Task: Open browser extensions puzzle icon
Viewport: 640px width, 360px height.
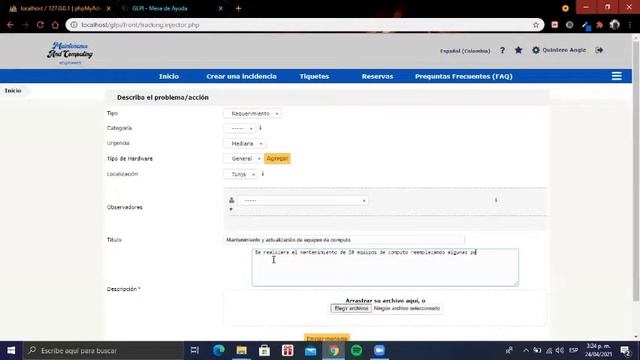Action: coord(600,25)
